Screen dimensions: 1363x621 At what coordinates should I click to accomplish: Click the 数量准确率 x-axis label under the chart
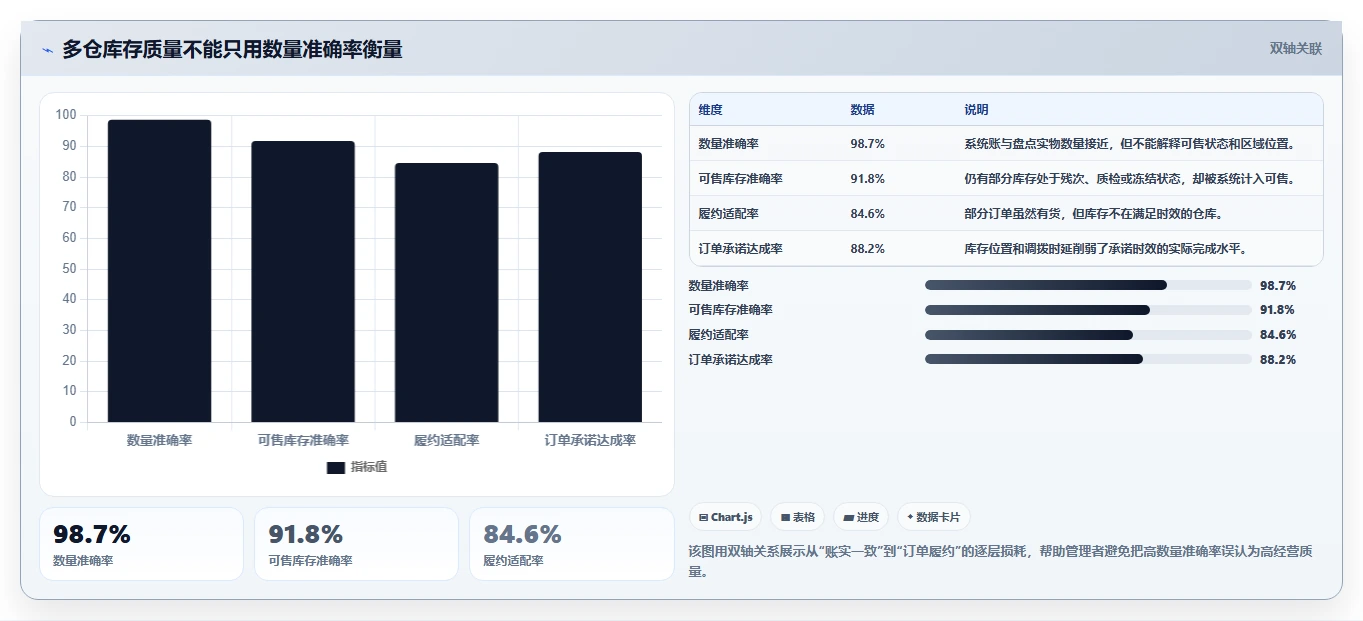[160, 440]
